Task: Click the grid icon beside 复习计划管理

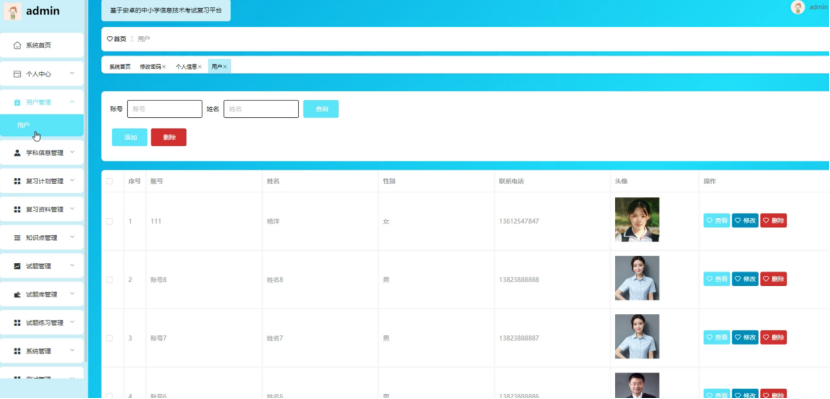Action: [17, 181]
